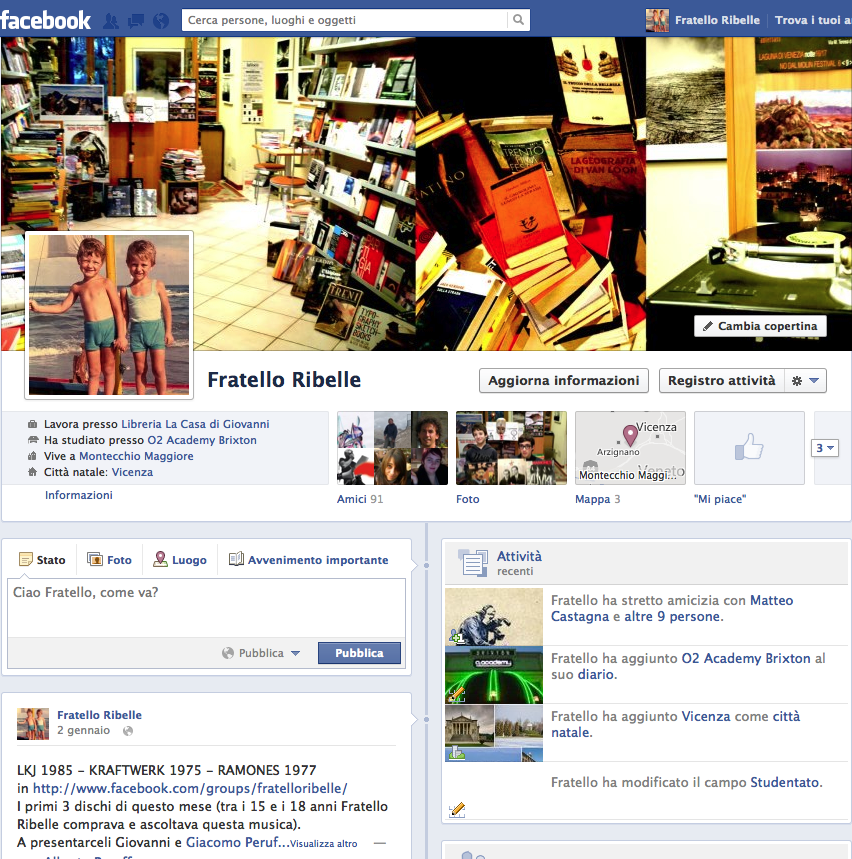Select the Luogo tab in composer
852x859 pixels.
pos(179,560)
